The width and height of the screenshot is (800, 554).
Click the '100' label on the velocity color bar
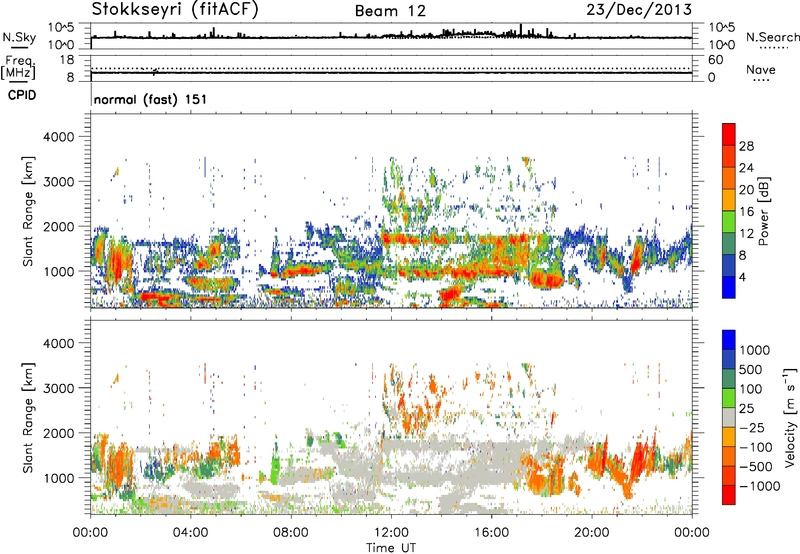click(750, 389)
